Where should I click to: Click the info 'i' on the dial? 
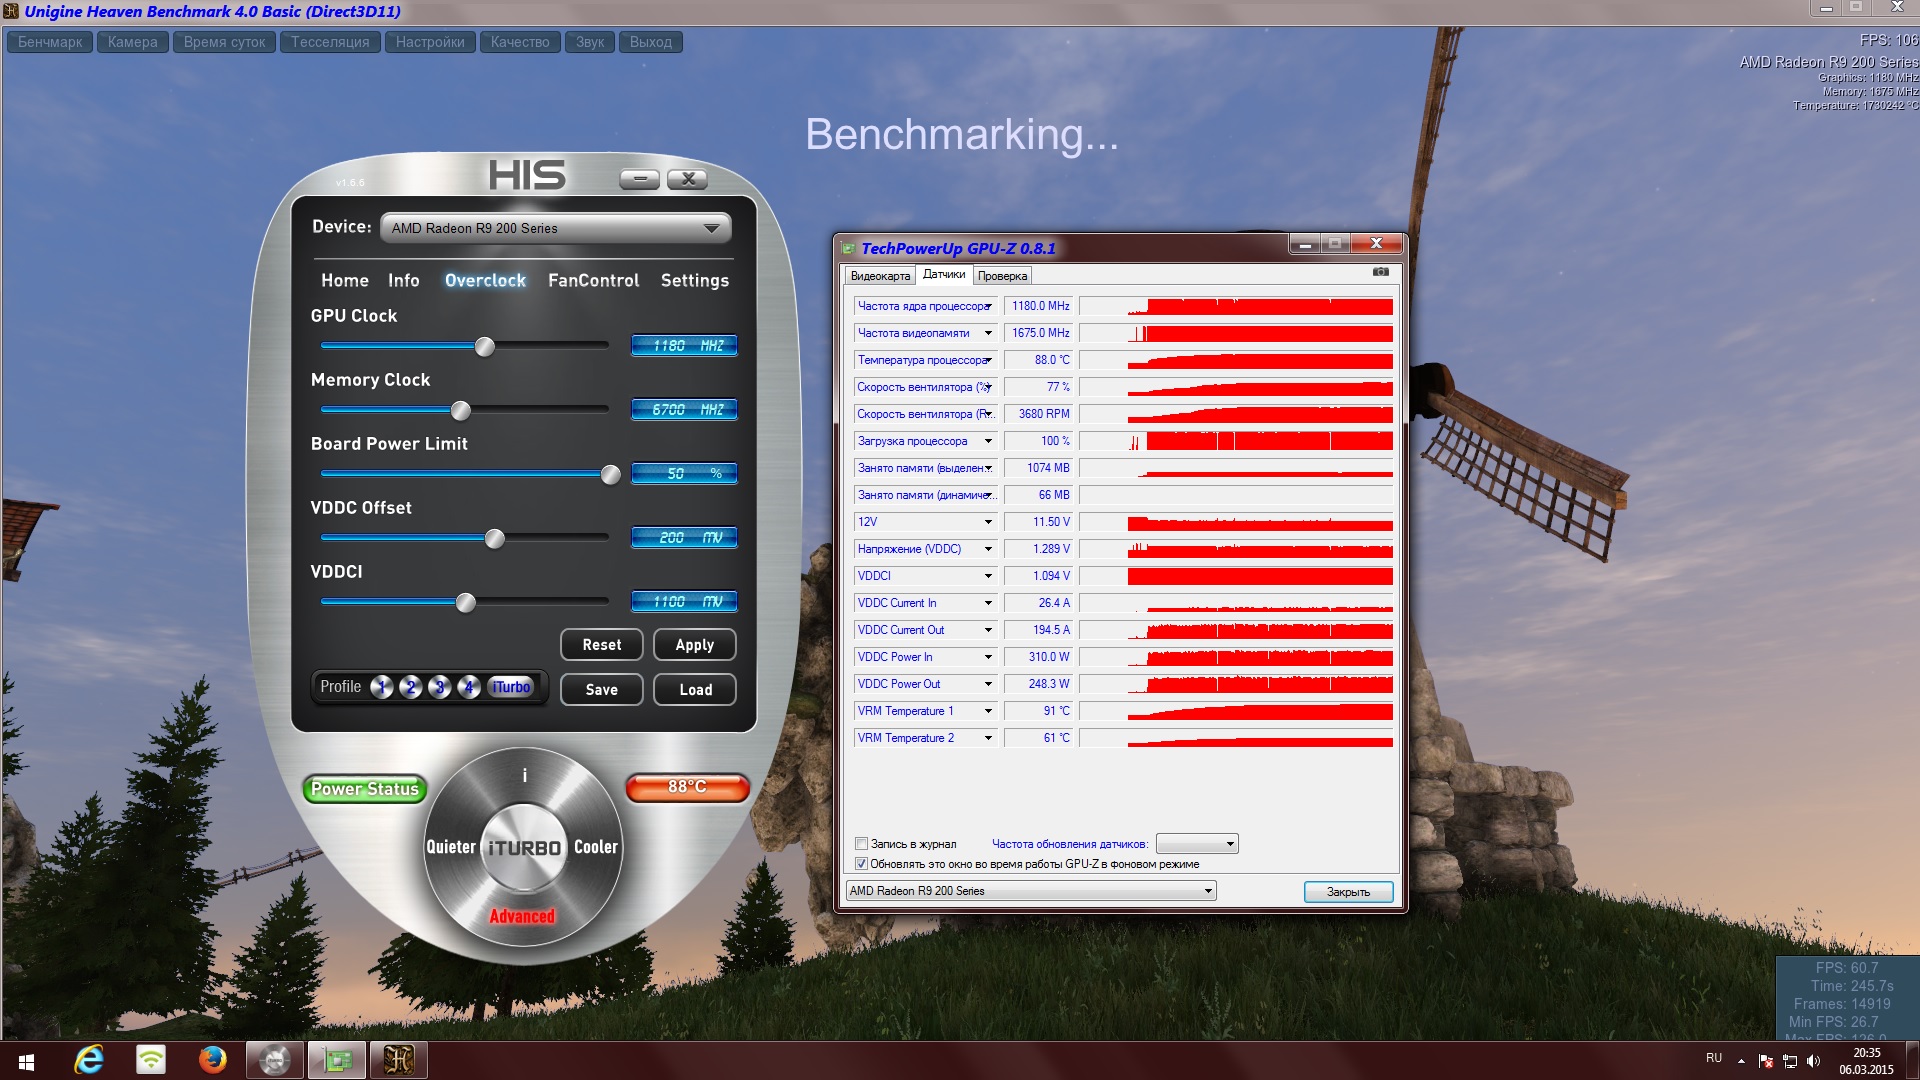click(x=524, y=776)
